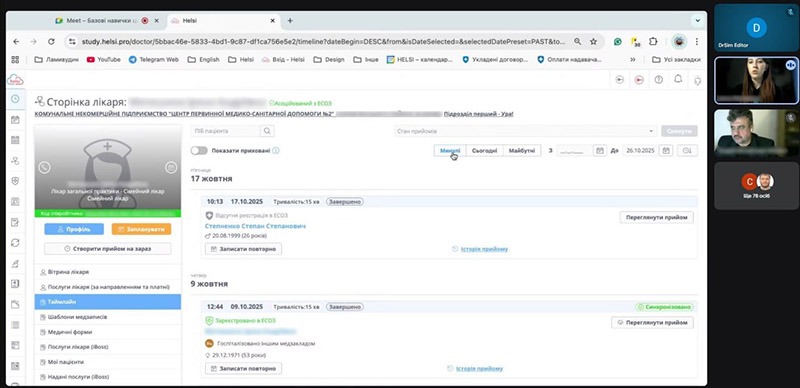
Task: Click the 26.10.2025 end date field
Action: pyautogui.click(x=640, y=151)
